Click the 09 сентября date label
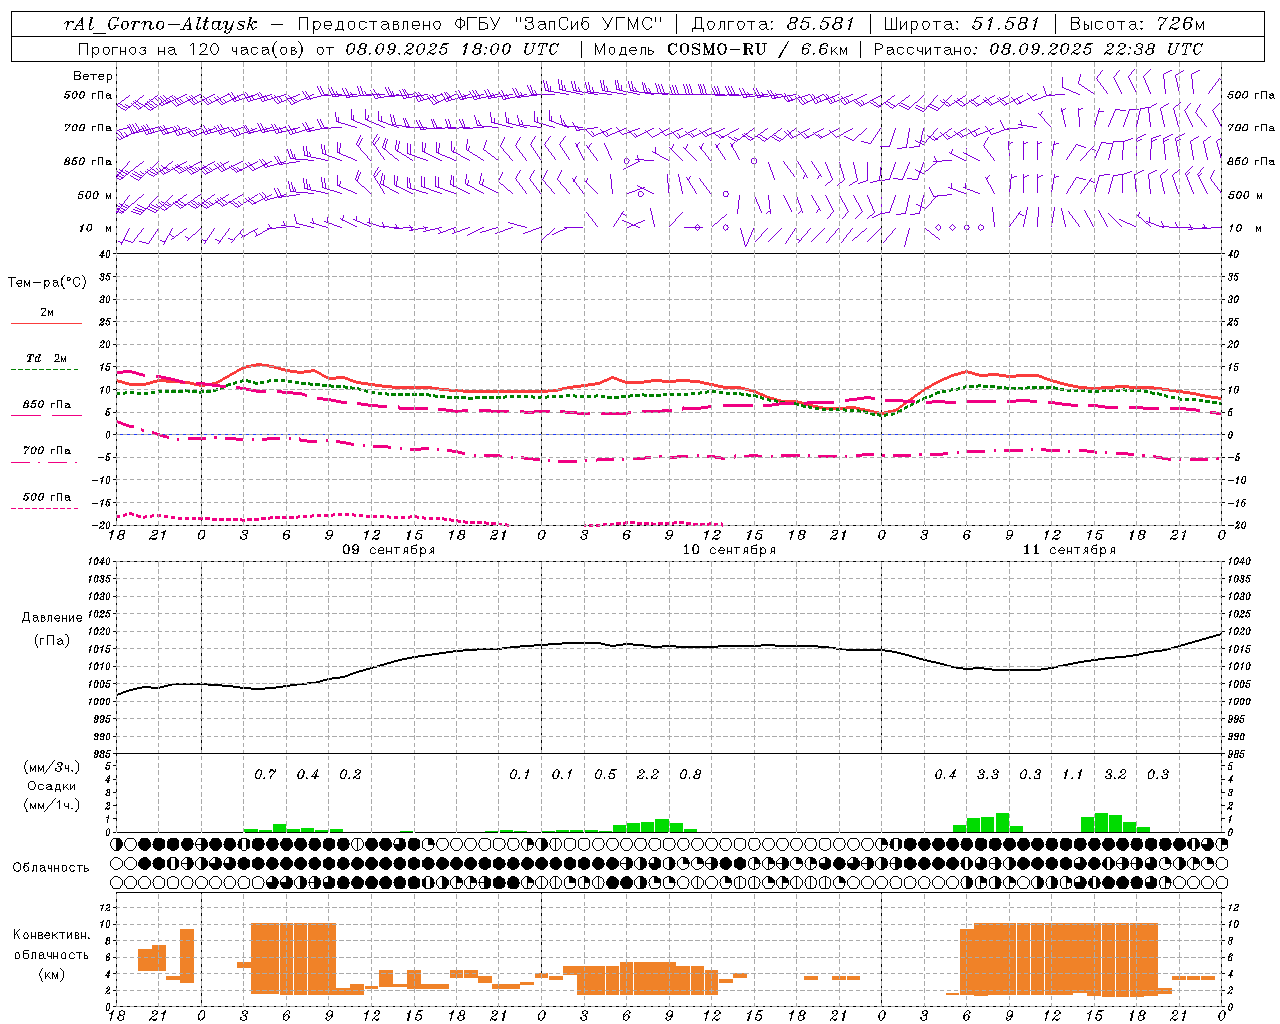1280x1024 pixels. [x=389, y=550]
